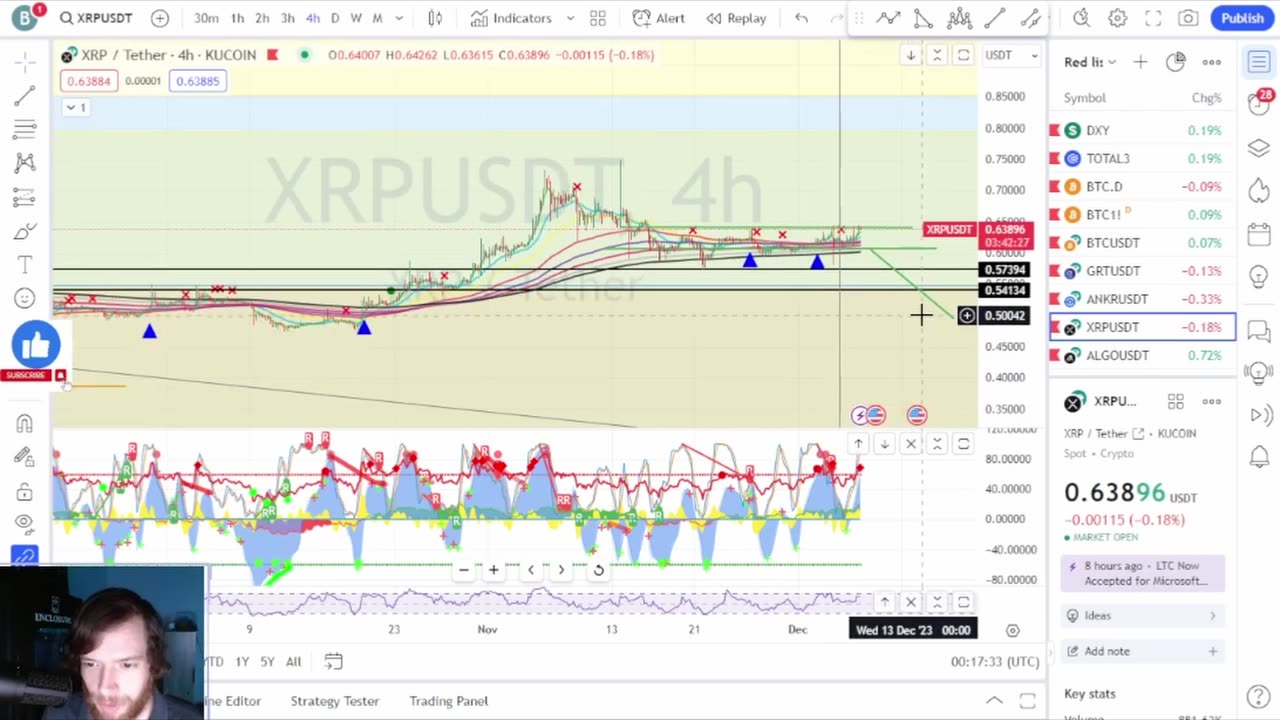Set date range to 1Y
Viewport: 1280px width, 720px height.
(242, 661)
